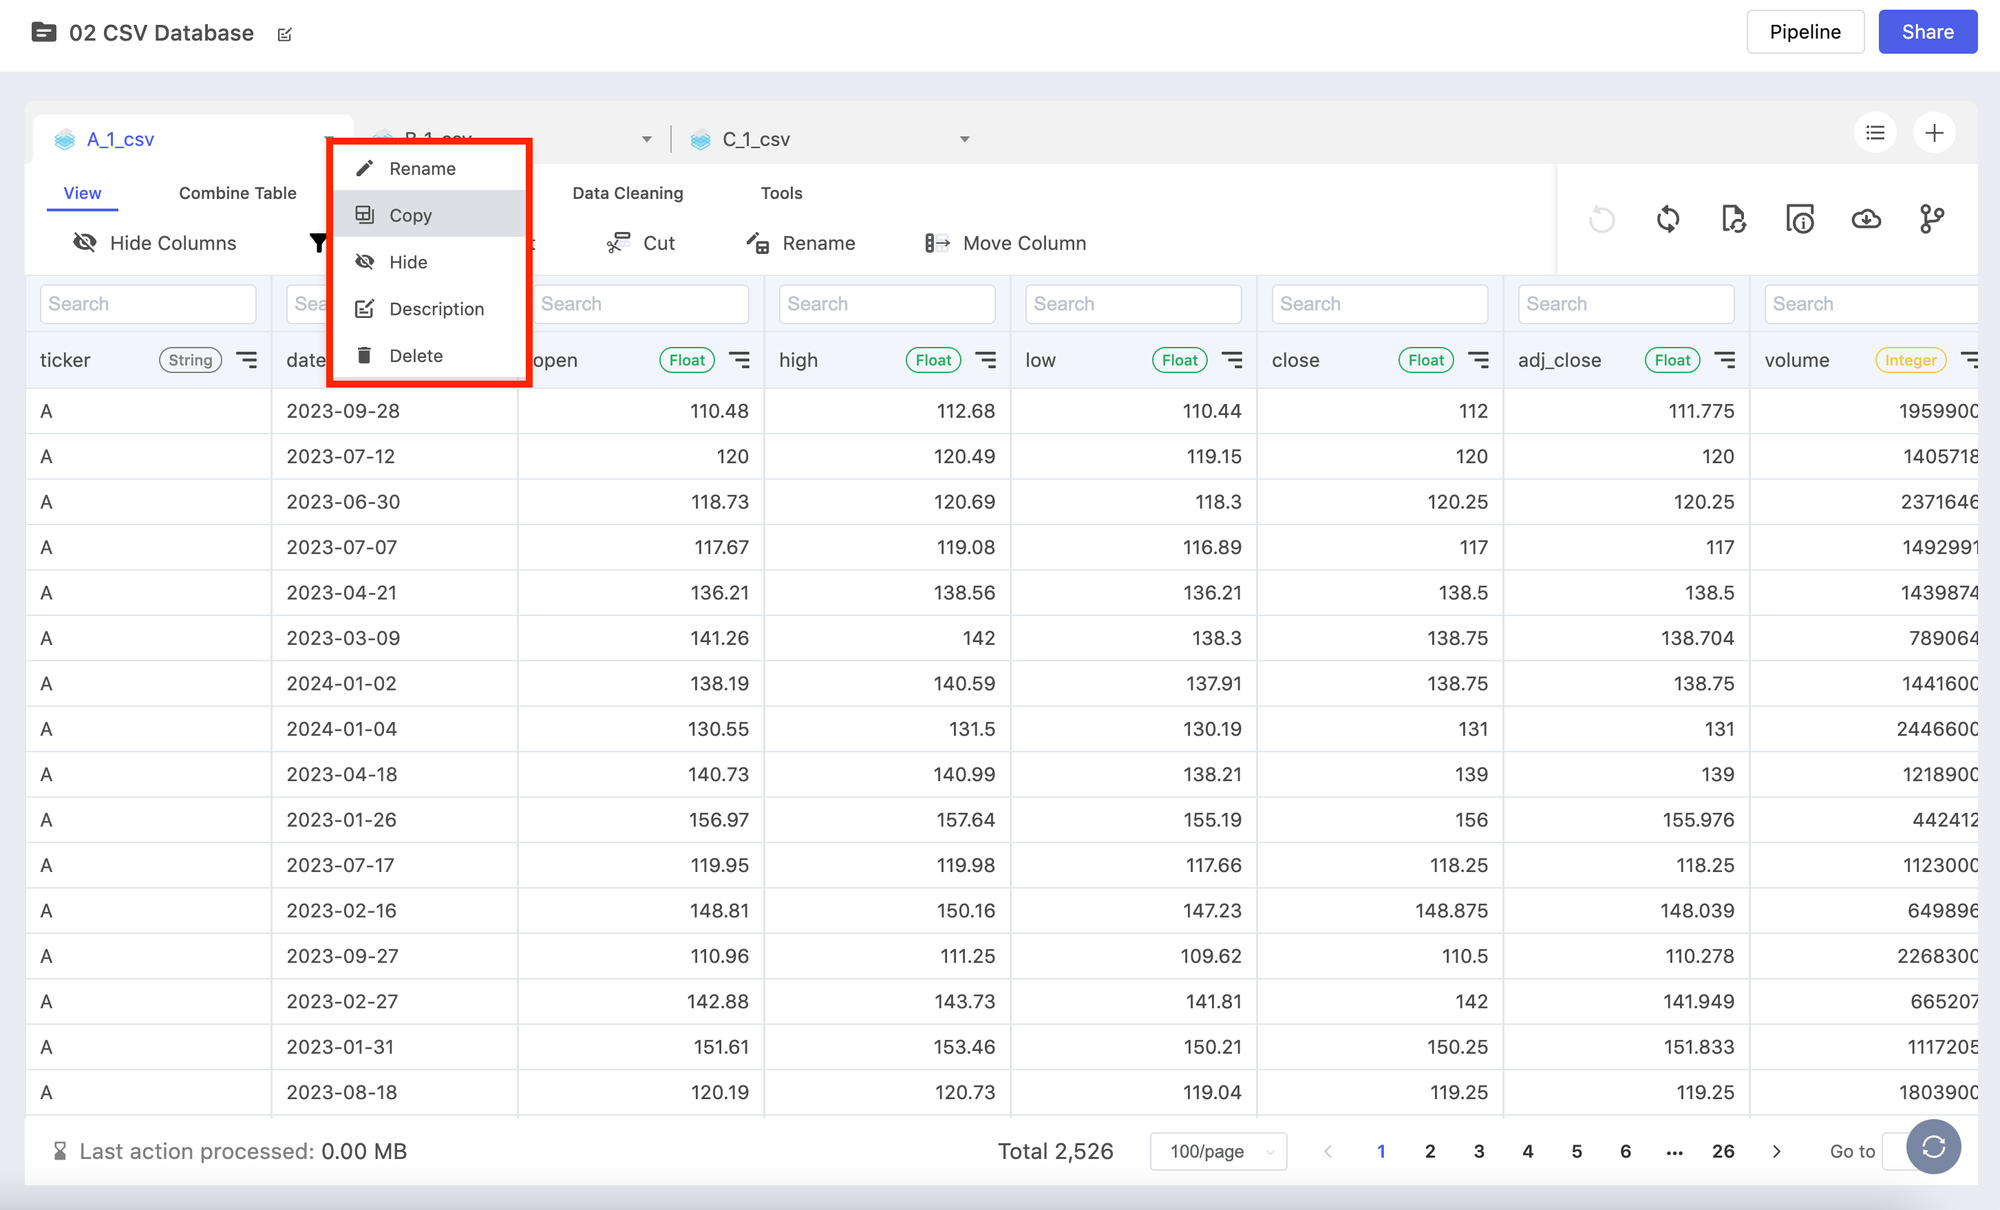Viewport: 2000px width, 1210px height.
Task: Open the high column options menu
Action: pyautogui.click(x=986, y=360)
